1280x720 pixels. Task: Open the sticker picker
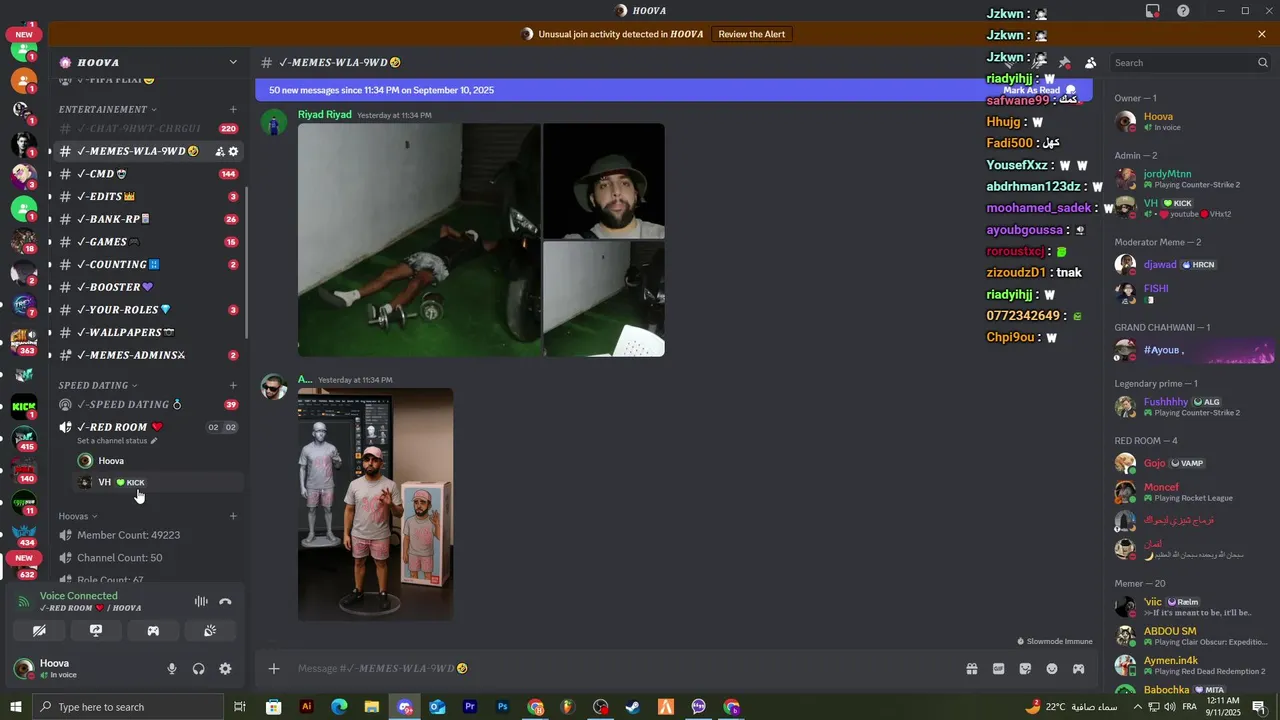coord(1025,668)
